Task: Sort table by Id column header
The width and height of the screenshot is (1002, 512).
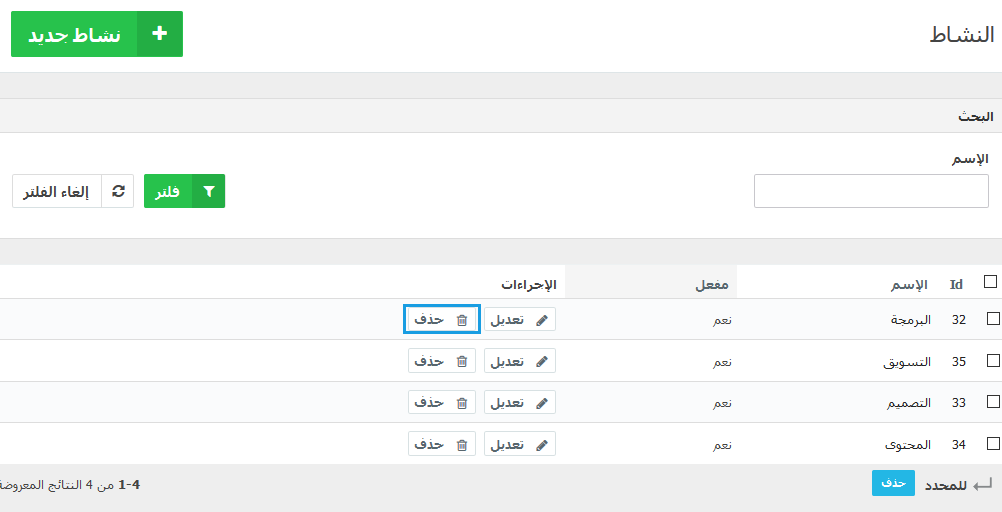Action: click(x=956, y=284)
